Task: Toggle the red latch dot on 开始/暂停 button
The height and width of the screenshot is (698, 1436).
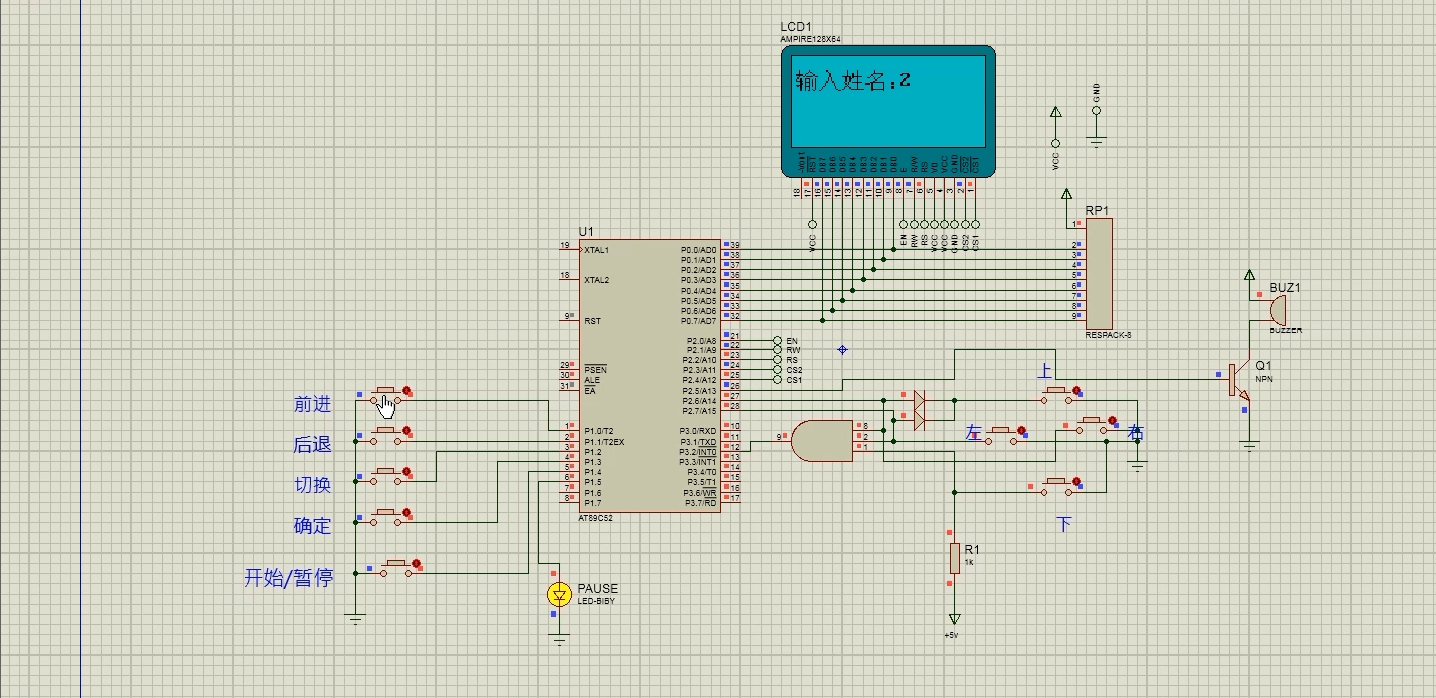Action: point(418,563)
